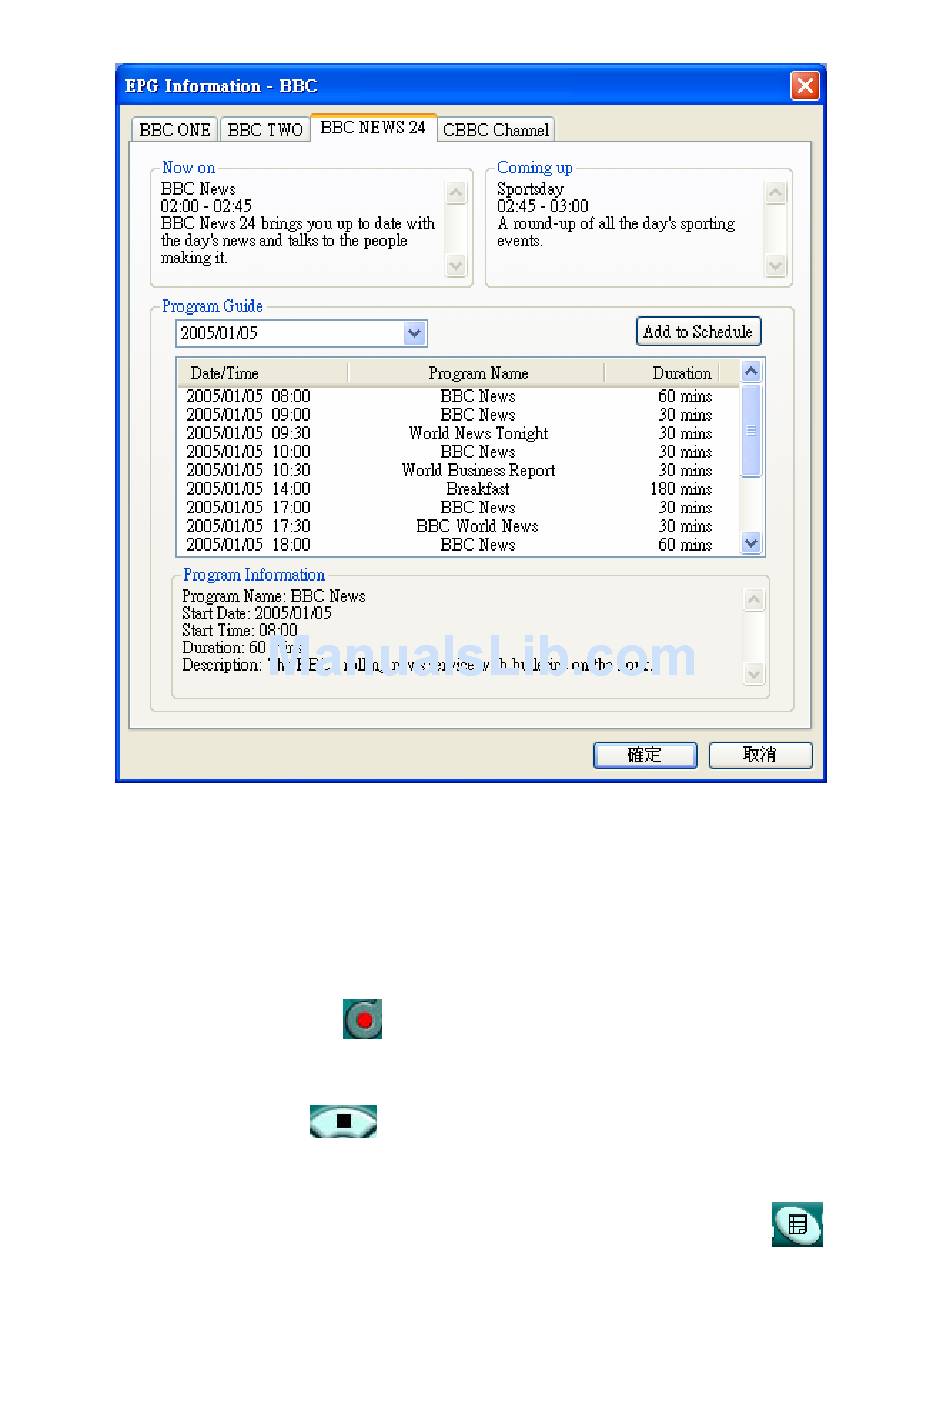Confirm with the 確定 button
The image size is (950, 1420).
coord(645,755)
